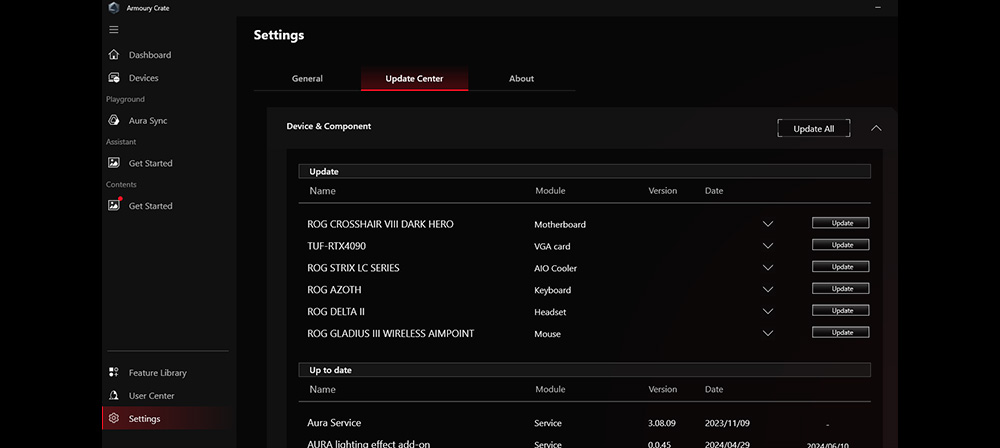Select Settings label in sidebar

click(x=144, y=419)
